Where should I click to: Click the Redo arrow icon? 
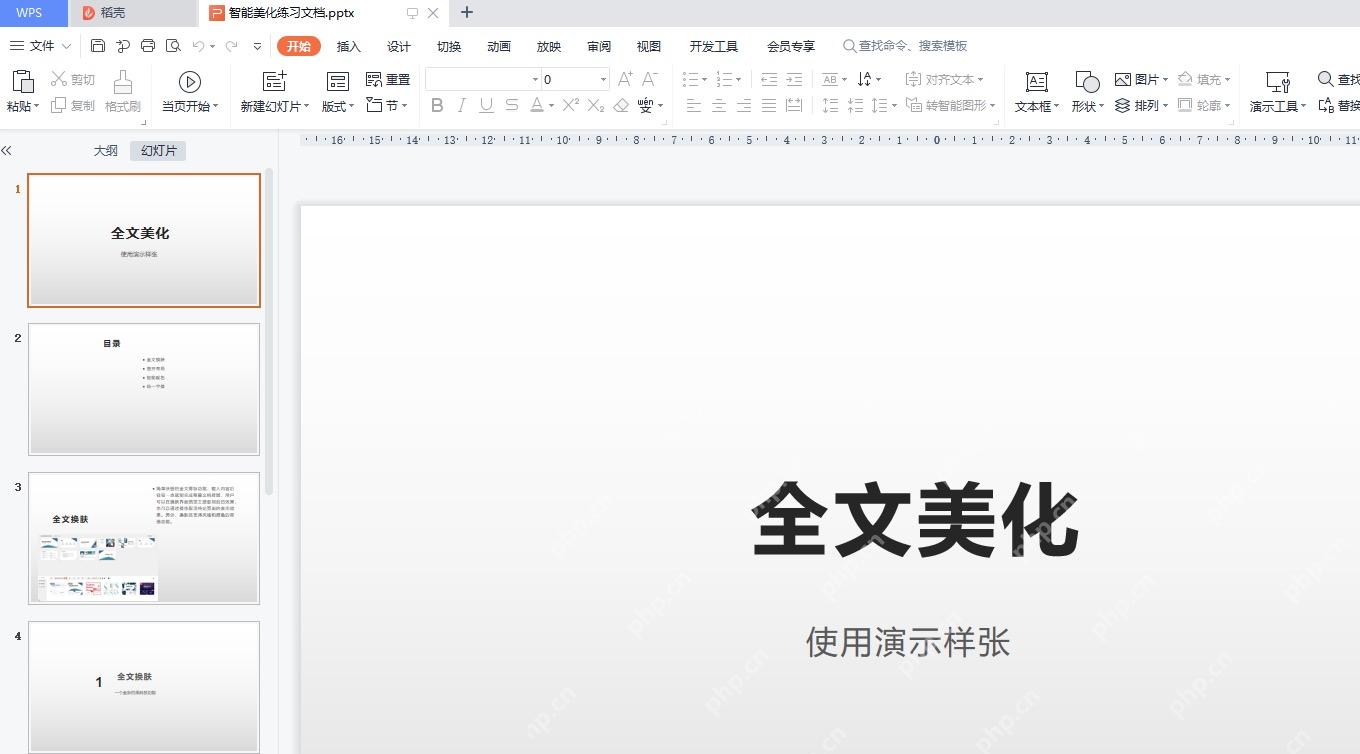click(232, 46)
